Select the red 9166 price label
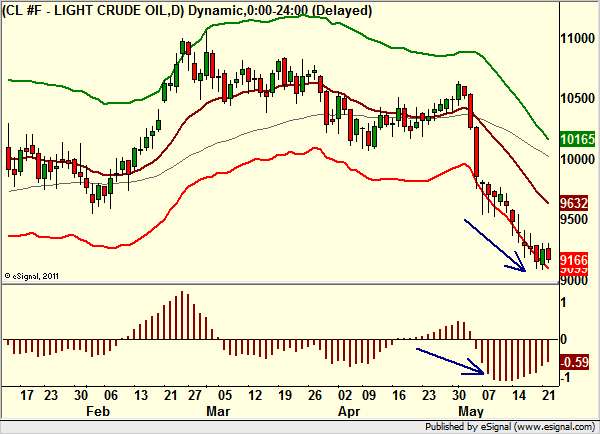The width and height of the screenshot is (600, 434). point(574,260)
